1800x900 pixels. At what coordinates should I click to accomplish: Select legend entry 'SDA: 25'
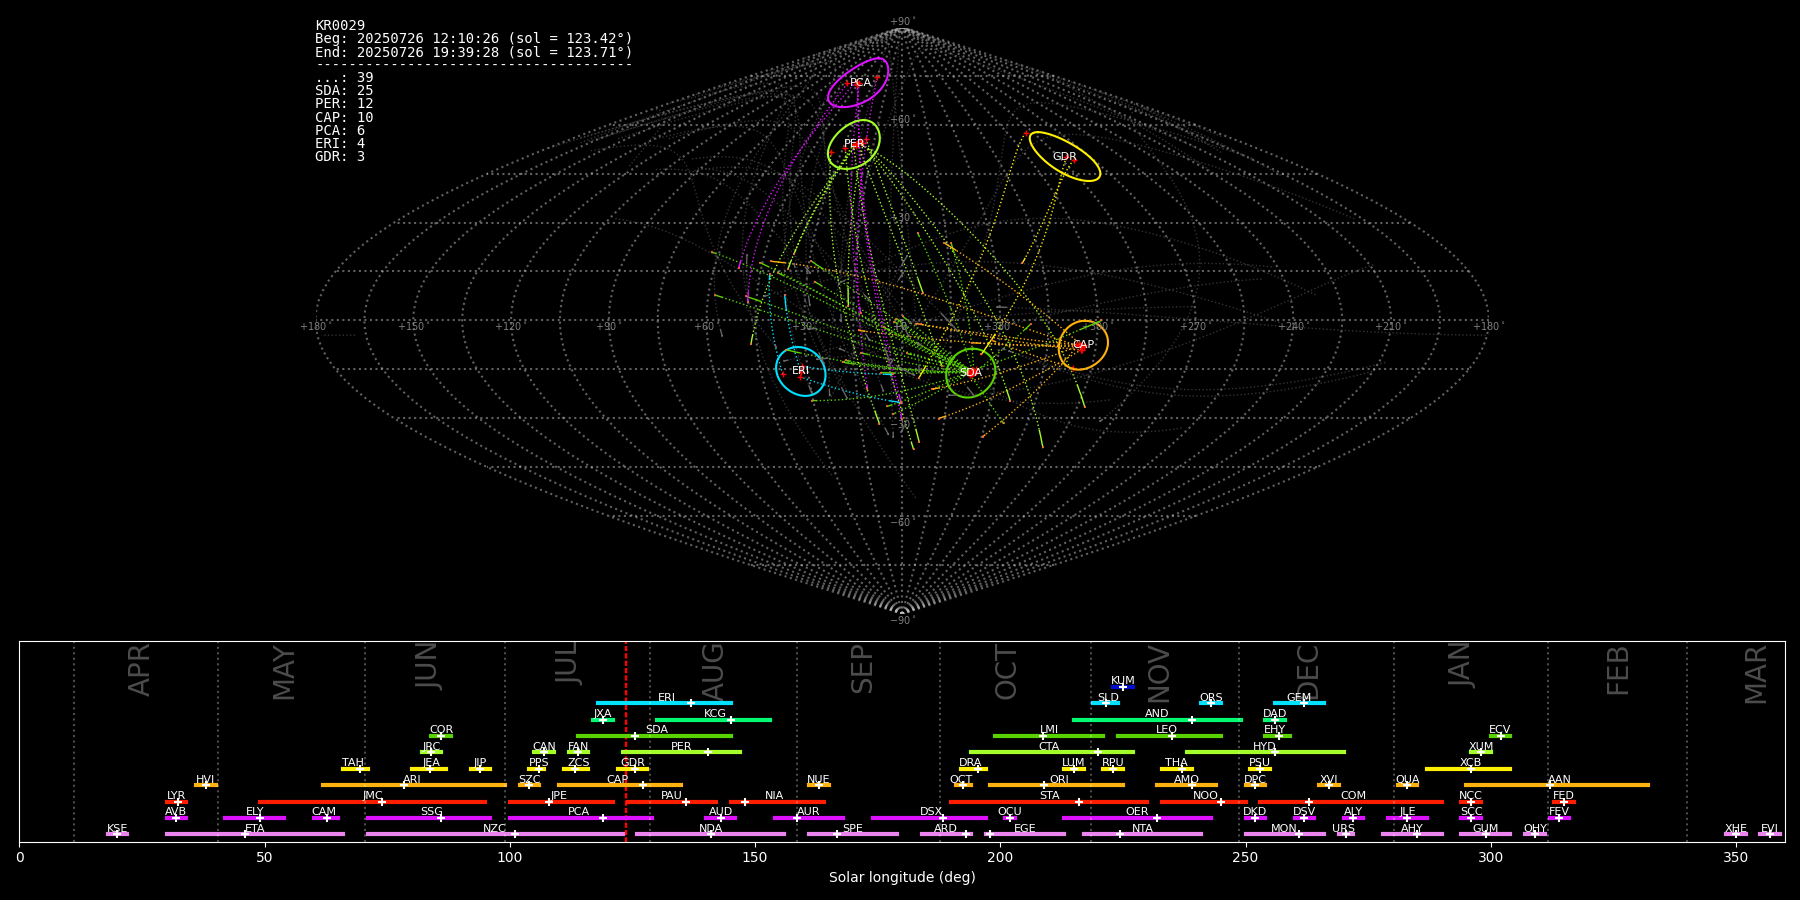click(x=344, y=91)
